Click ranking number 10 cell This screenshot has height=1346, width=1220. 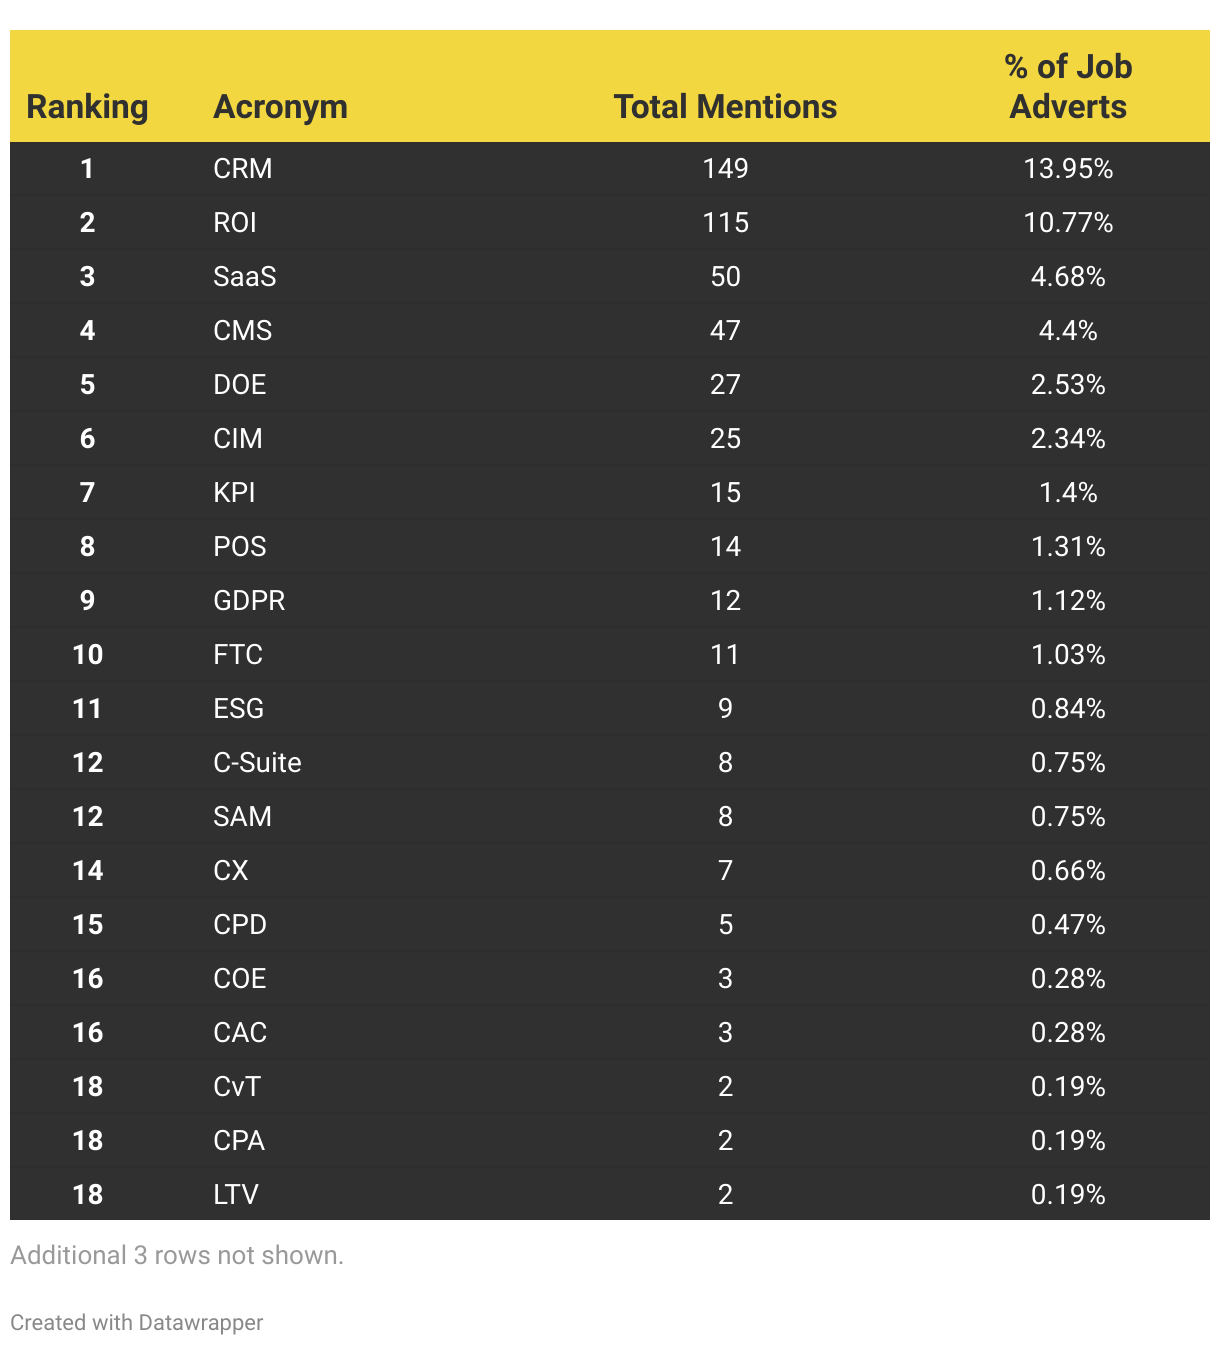(x=88, y=654)
